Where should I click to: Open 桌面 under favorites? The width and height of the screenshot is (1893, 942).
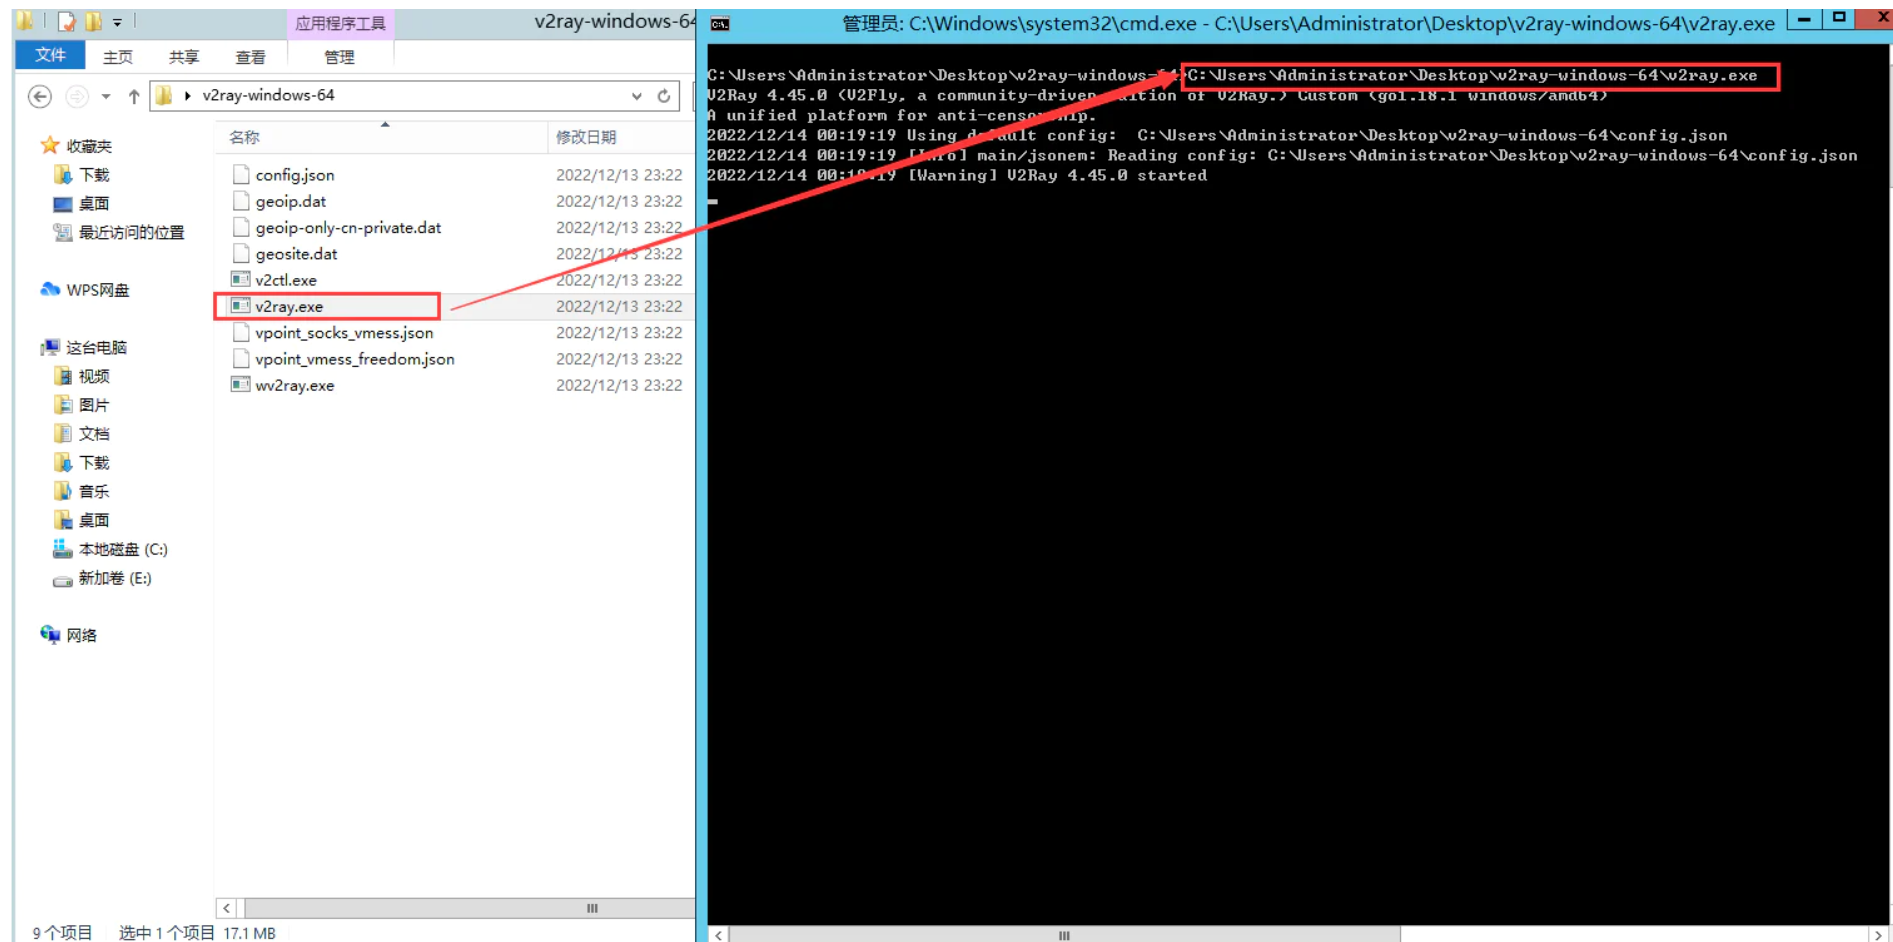(94, 204)
